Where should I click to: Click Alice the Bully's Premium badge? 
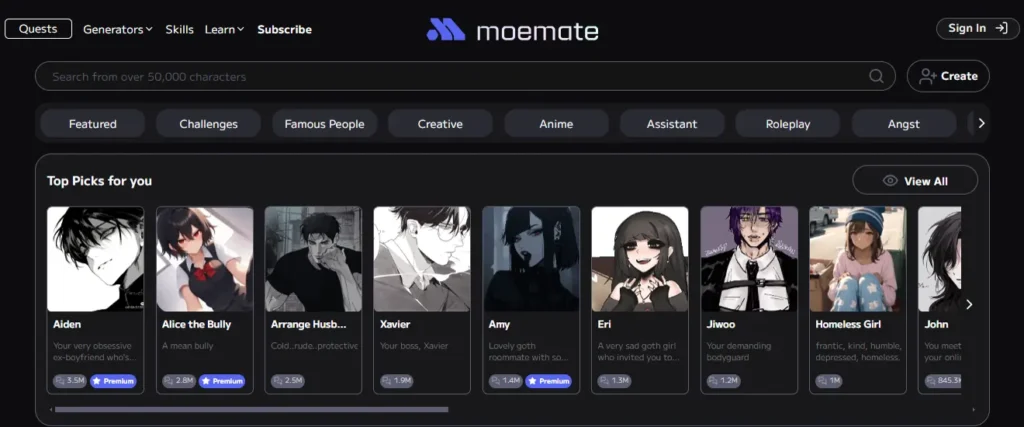pos(222,381)
